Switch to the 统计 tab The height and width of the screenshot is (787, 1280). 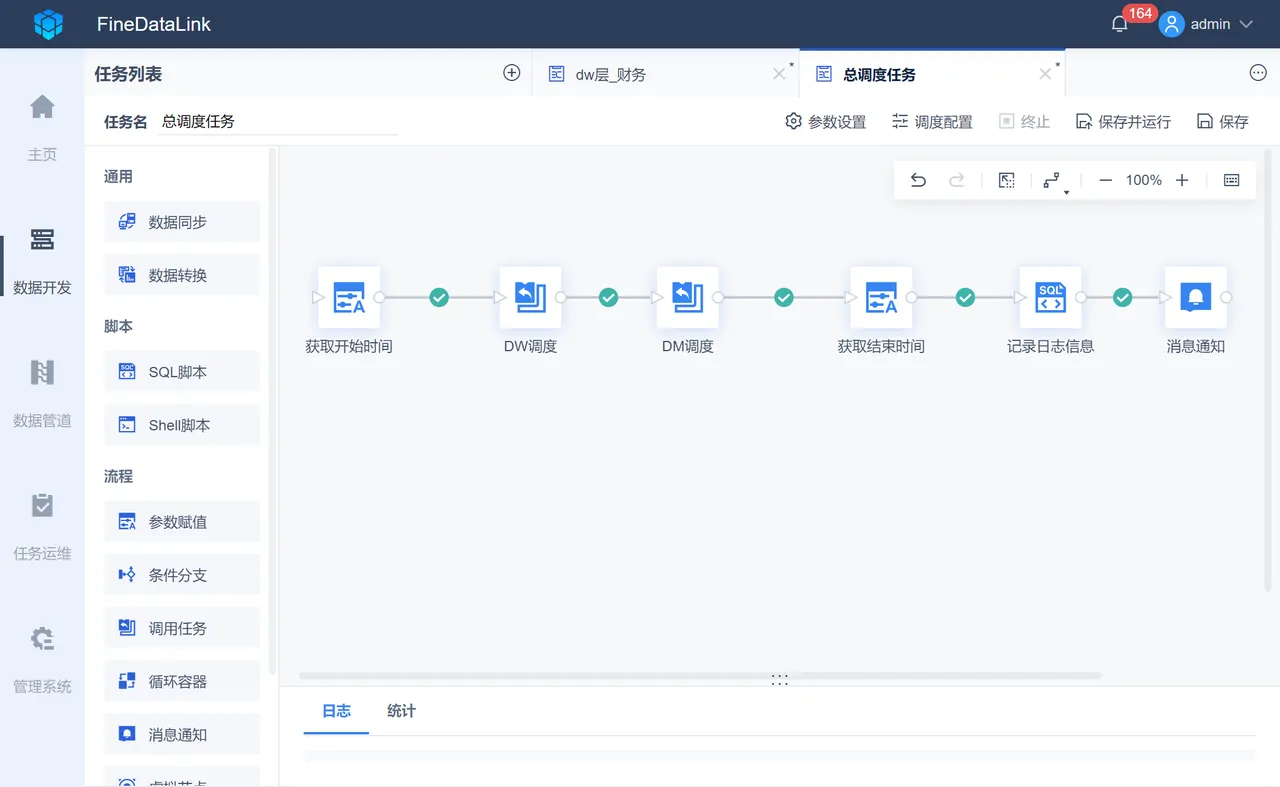pos(401,711)
